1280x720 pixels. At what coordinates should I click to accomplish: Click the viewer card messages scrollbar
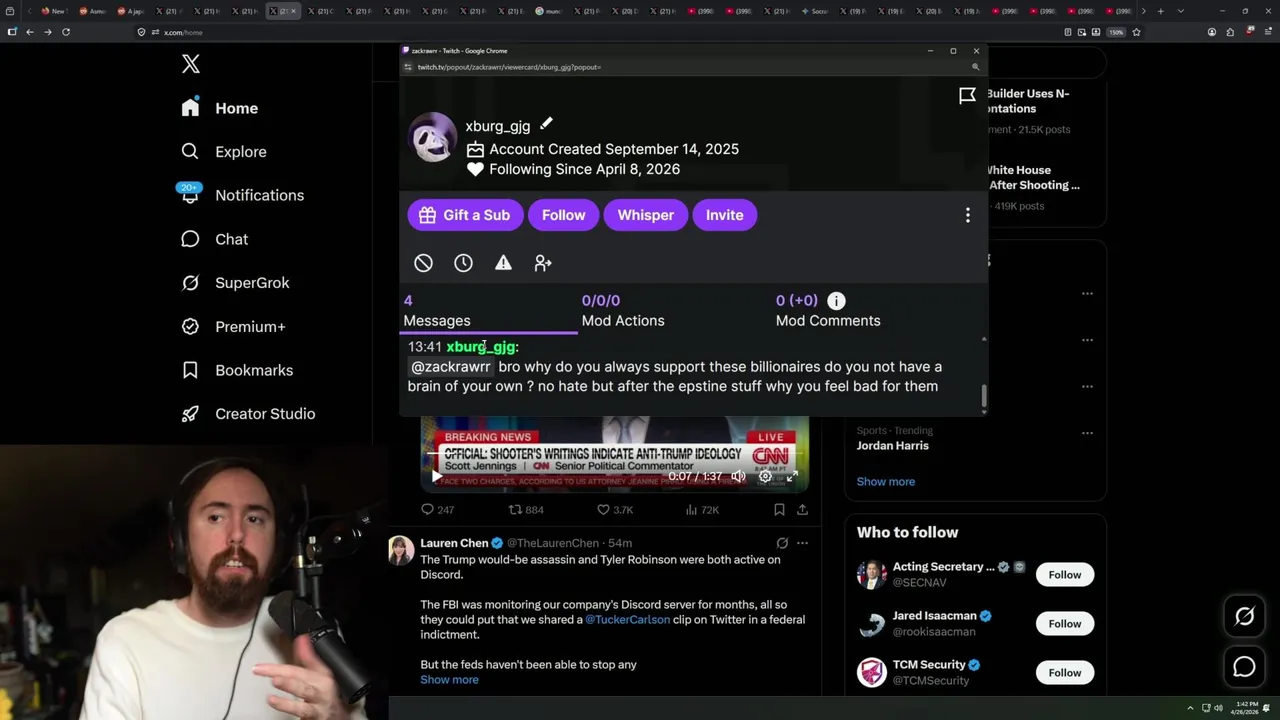984,396
